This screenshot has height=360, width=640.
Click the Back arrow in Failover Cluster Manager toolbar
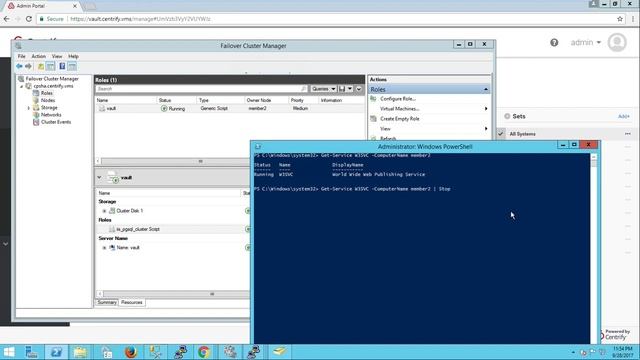(x=19, y=66)
